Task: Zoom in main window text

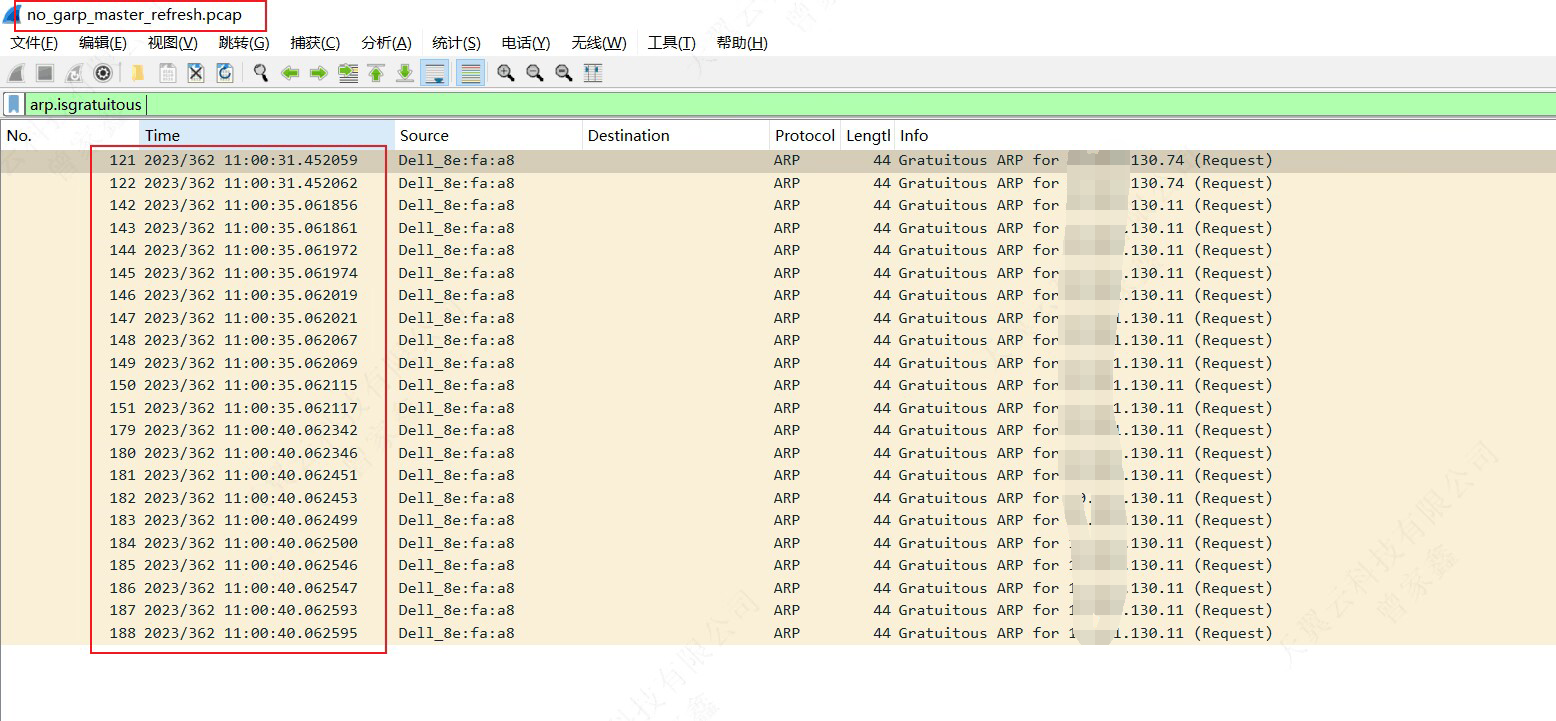Action: (x=506, y=73)
